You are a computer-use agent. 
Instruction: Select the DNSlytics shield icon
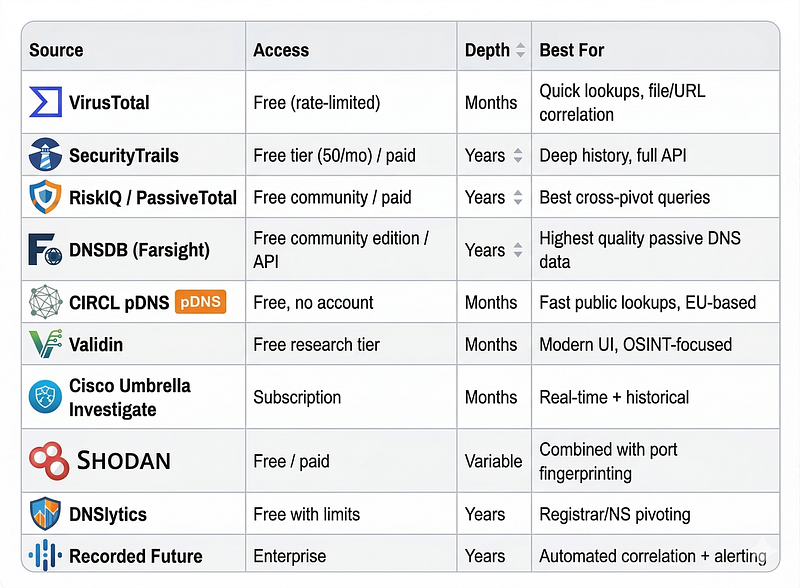[45, 513]
